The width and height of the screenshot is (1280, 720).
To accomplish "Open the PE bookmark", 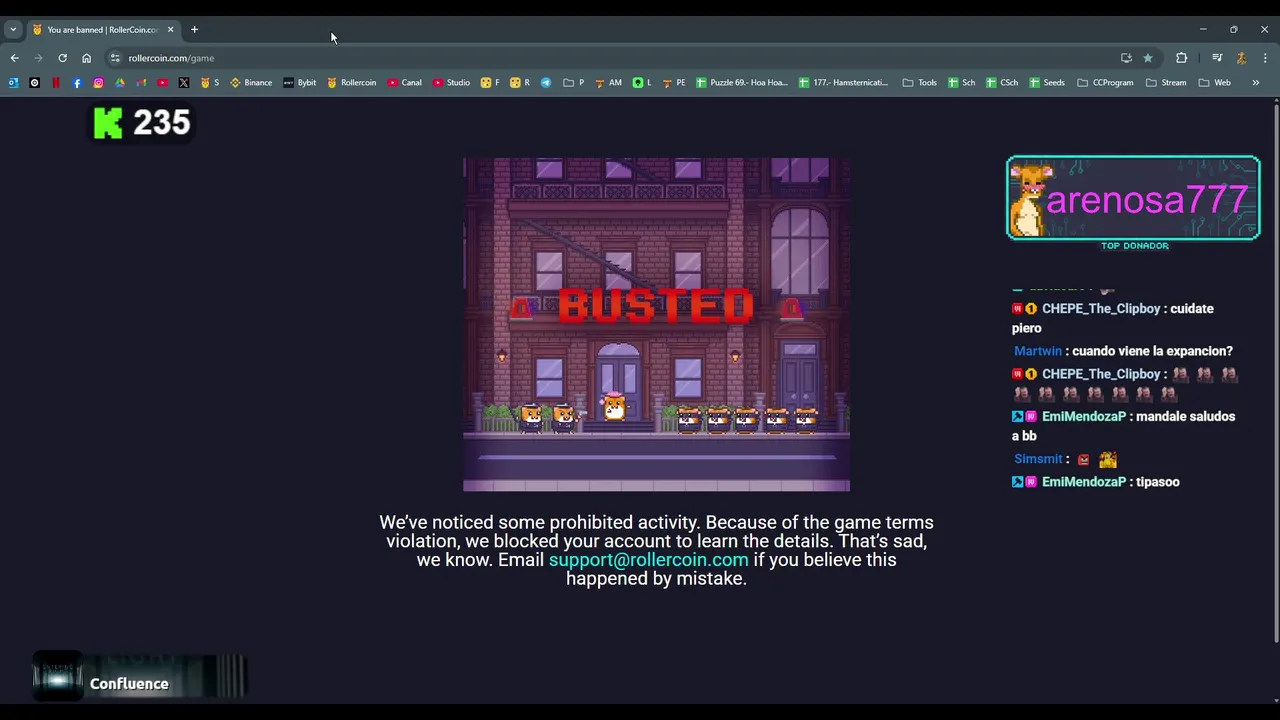I will coord(674,83).
